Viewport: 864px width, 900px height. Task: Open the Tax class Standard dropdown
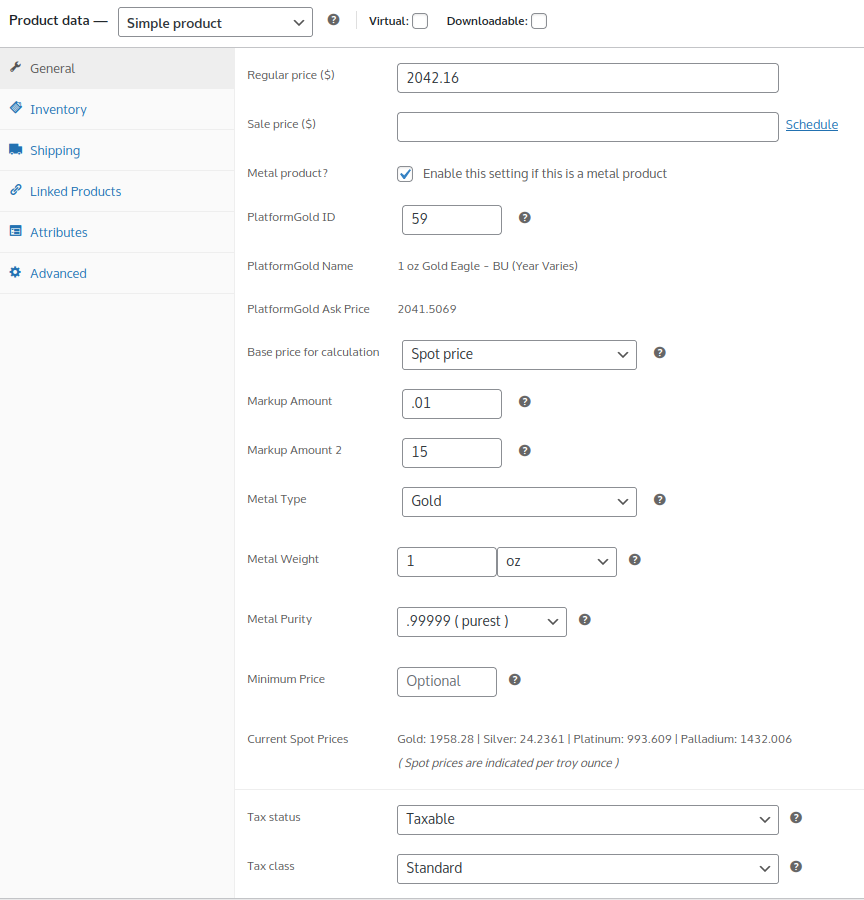pyautogui.click(x=587, y=868)
